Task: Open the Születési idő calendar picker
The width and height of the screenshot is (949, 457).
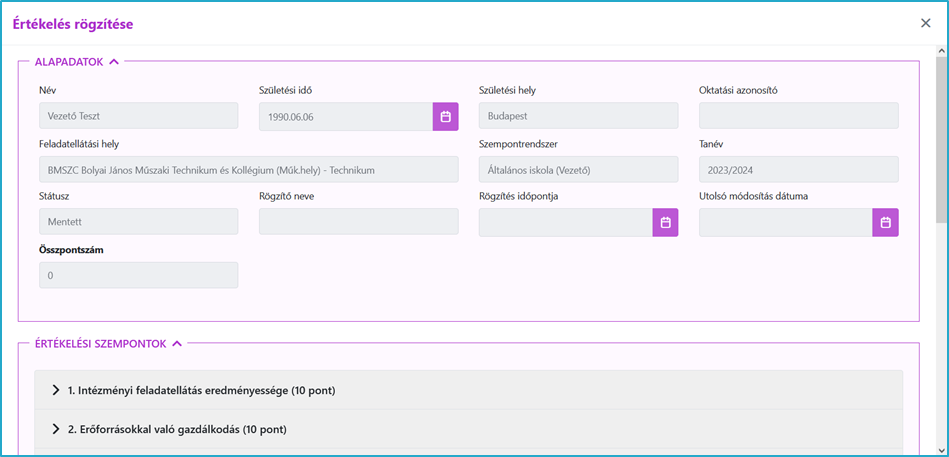Action: coord(445,116)
